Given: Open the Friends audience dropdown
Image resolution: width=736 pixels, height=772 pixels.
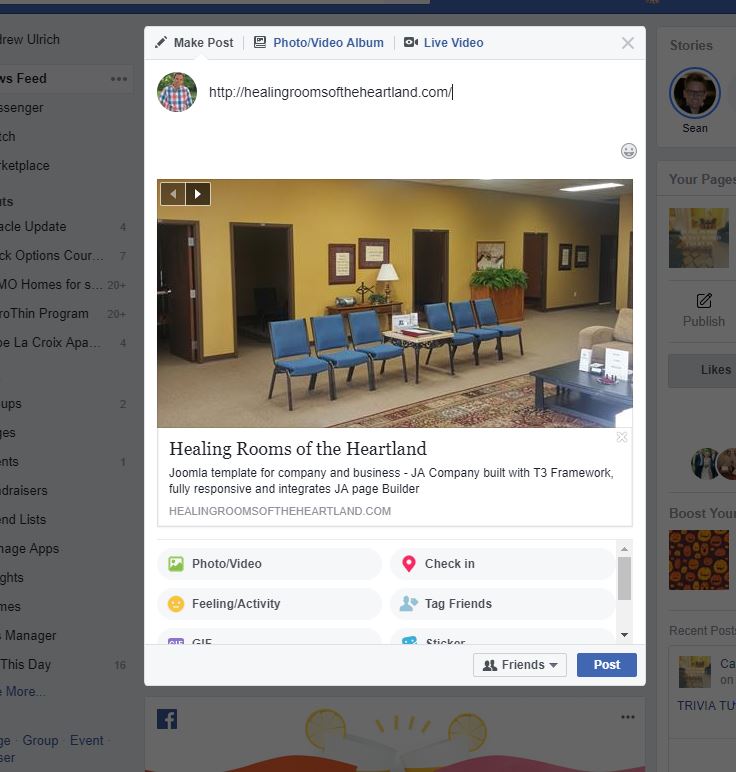Looking at the screenshot, I should tap(520, 665).
